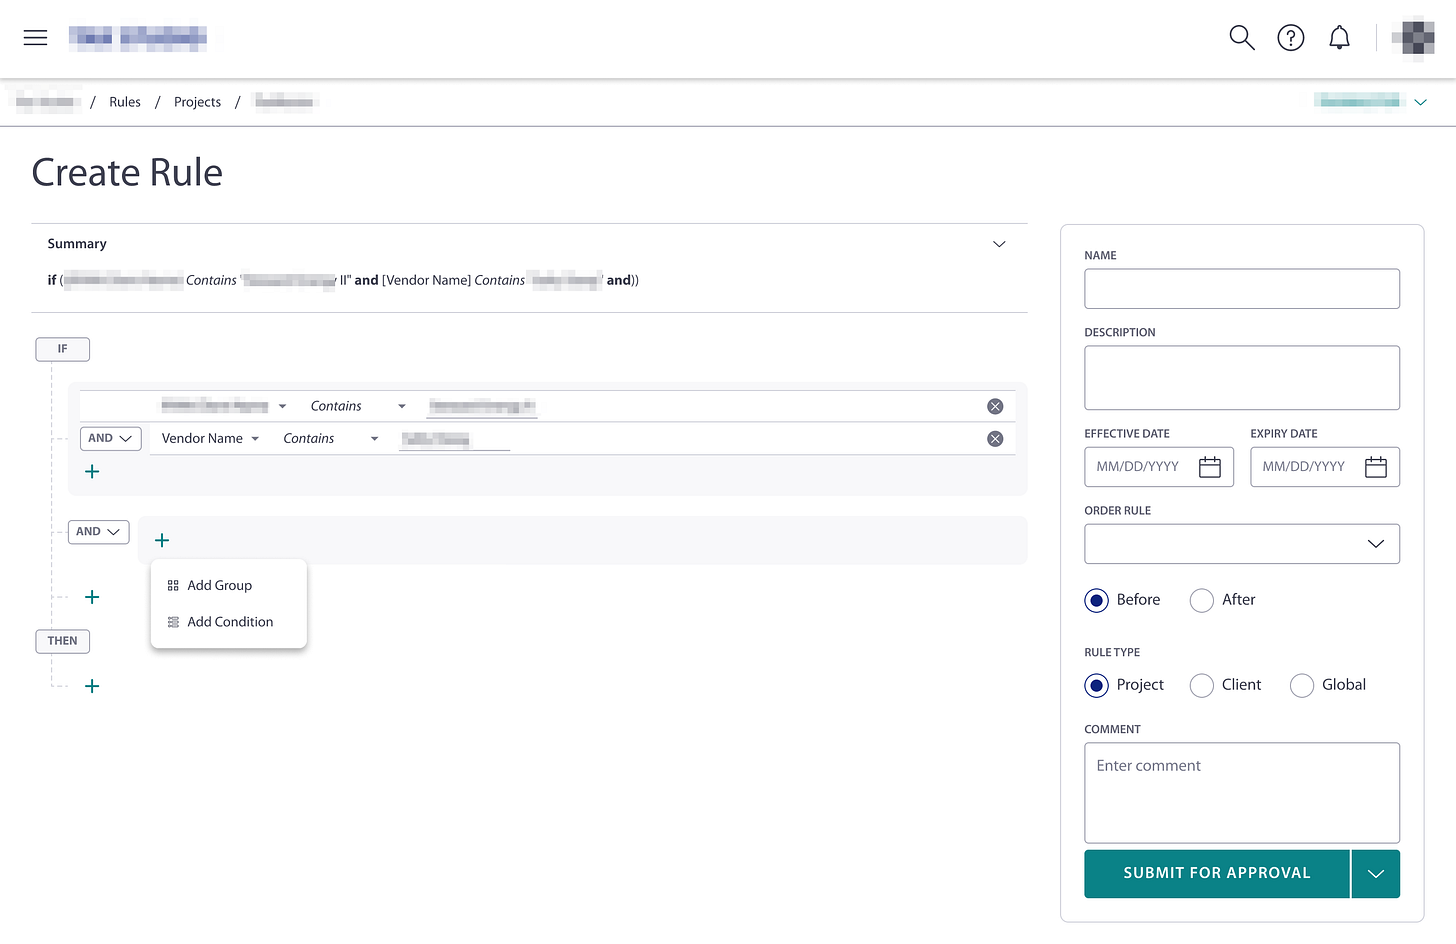Click value field in Vendor Name row
Image resolution: width=1456 pixels, height=944 pixels.
click(454, 439)
